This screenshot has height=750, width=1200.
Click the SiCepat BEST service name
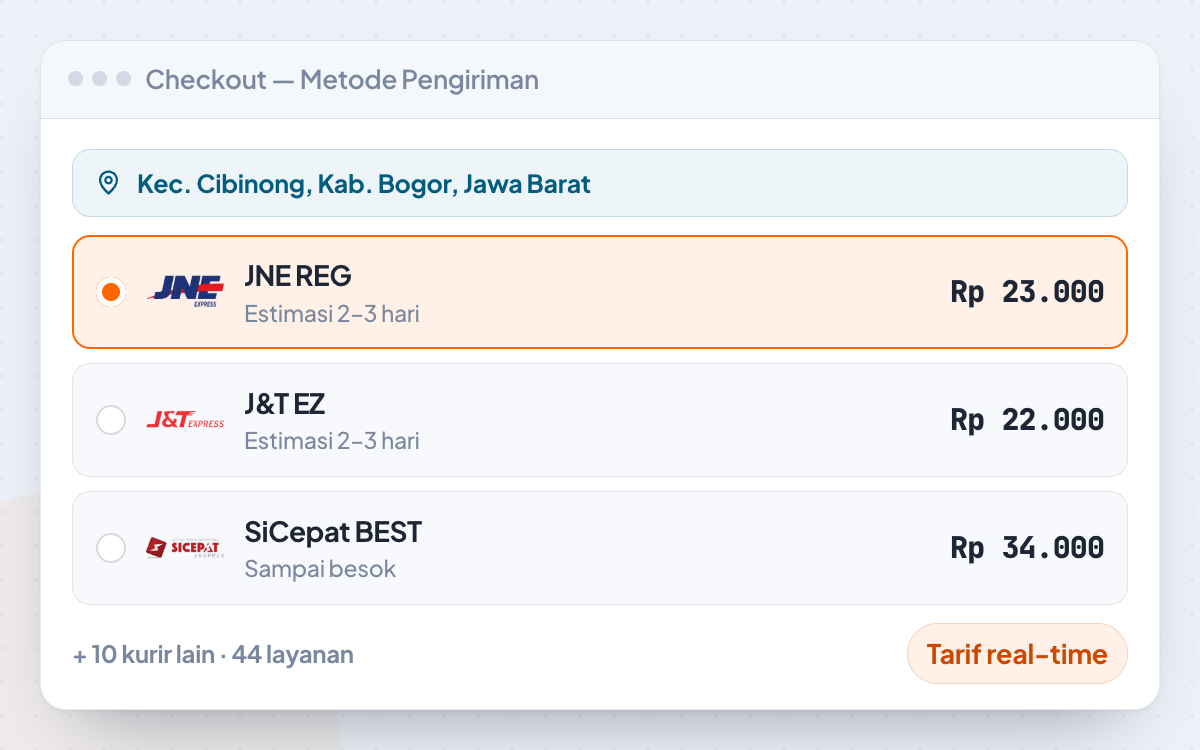click(333, 532)
